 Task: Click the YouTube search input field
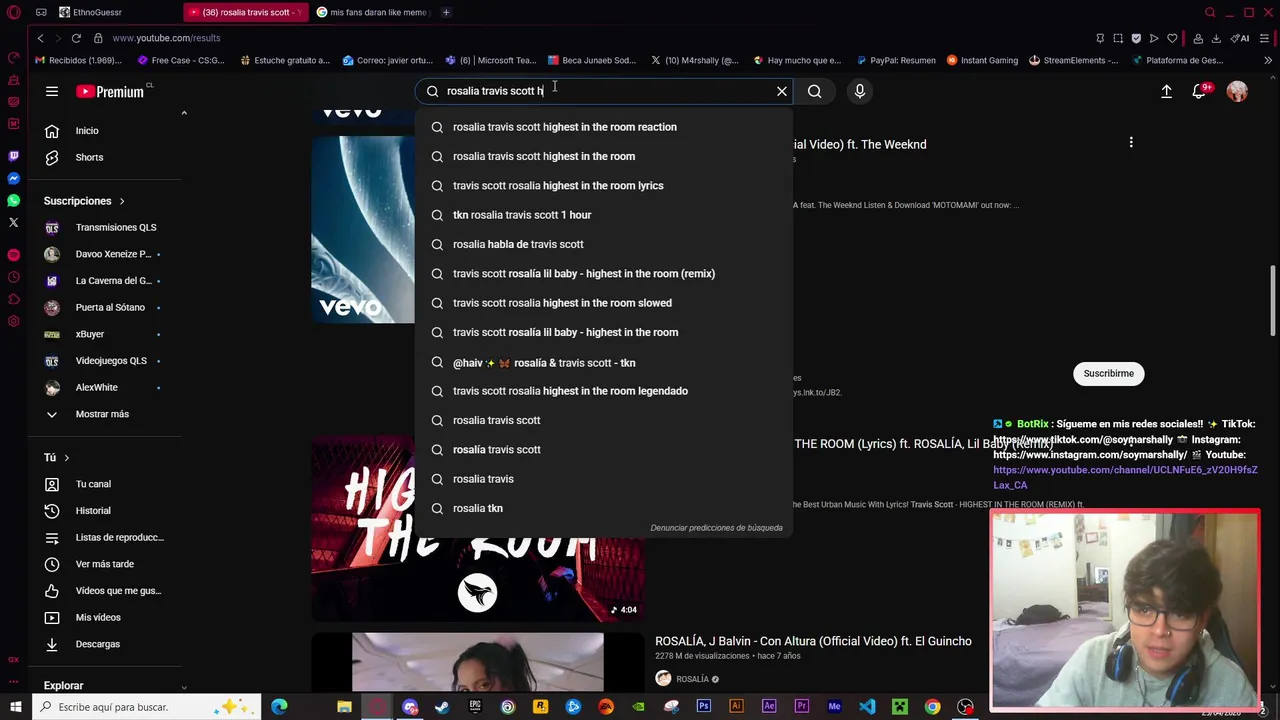(605, 91)
